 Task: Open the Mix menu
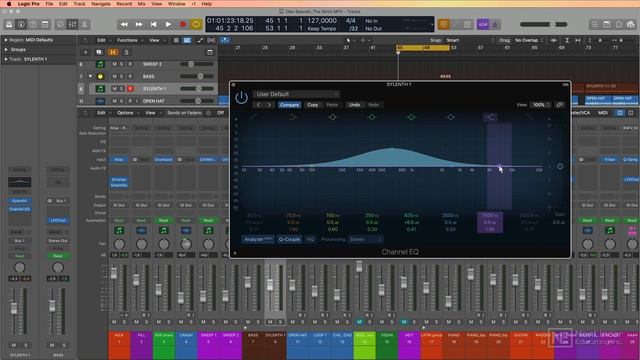[141, 4]
